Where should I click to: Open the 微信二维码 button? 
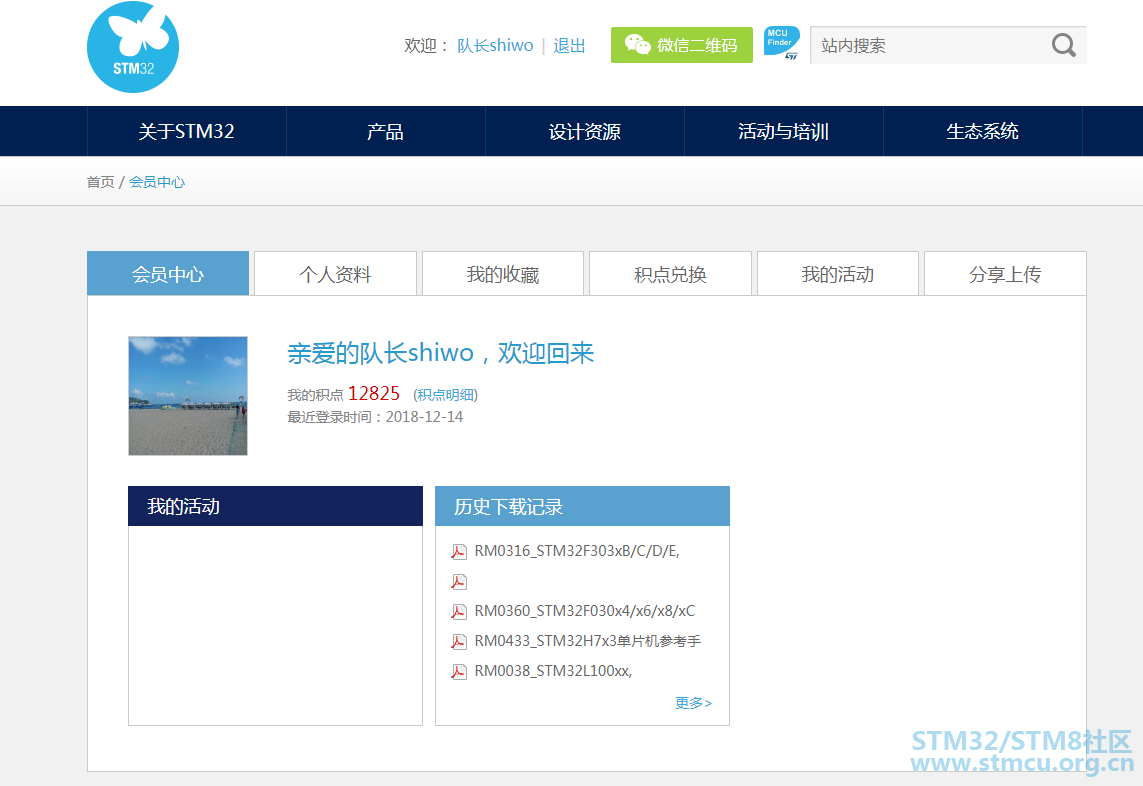[682, 45]
